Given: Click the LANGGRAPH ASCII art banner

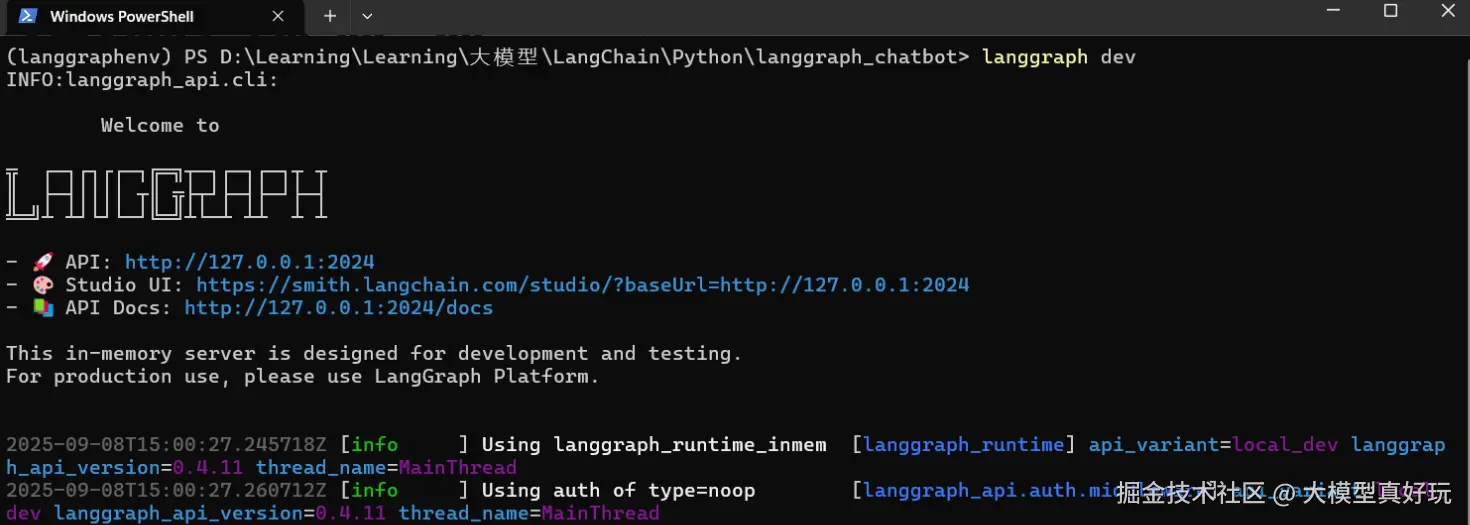Looking at the screenshot, I should pyautogui.click(x=166, y=195).
